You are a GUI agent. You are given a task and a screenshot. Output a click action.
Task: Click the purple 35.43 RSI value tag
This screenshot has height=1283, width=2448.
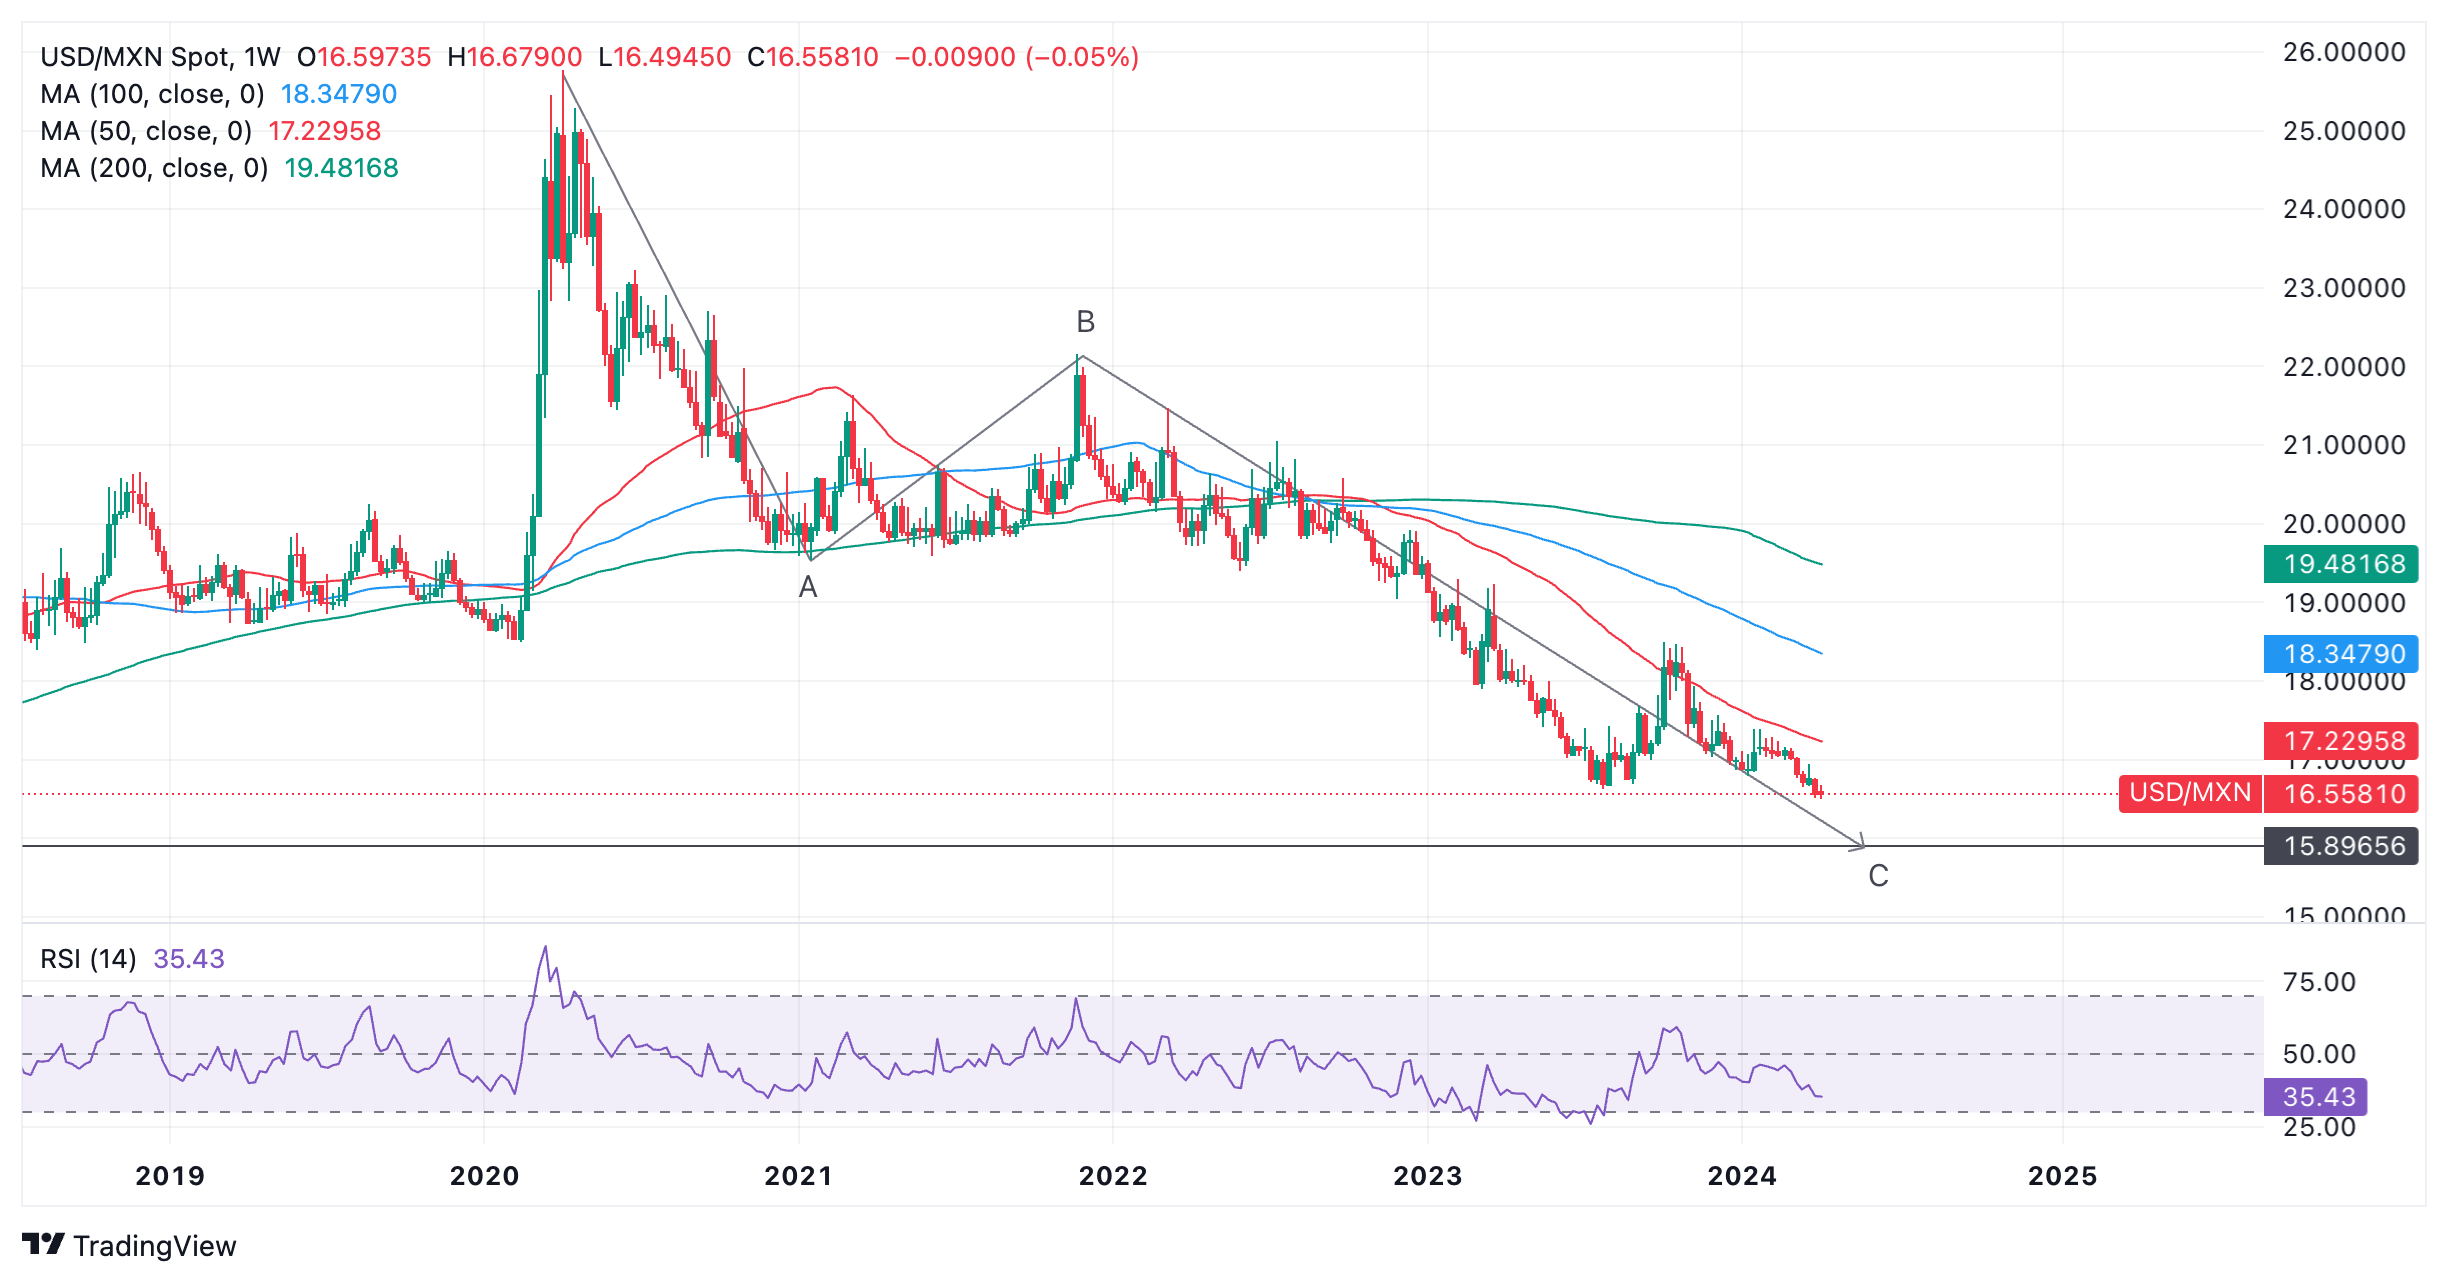(2317, 1097)
